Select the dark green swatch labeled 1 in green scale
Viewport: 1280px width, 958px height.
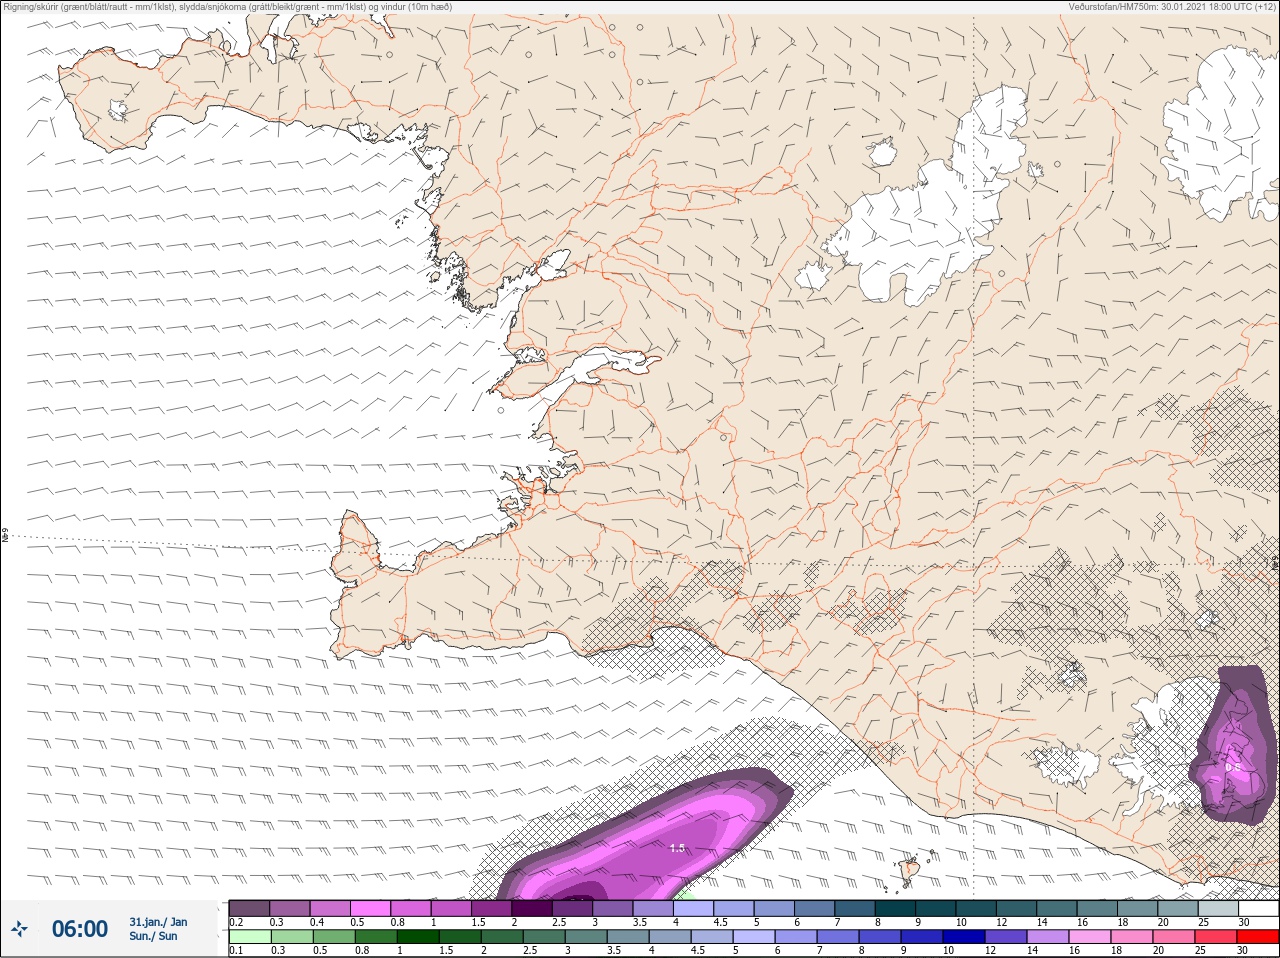coord(416,937)
